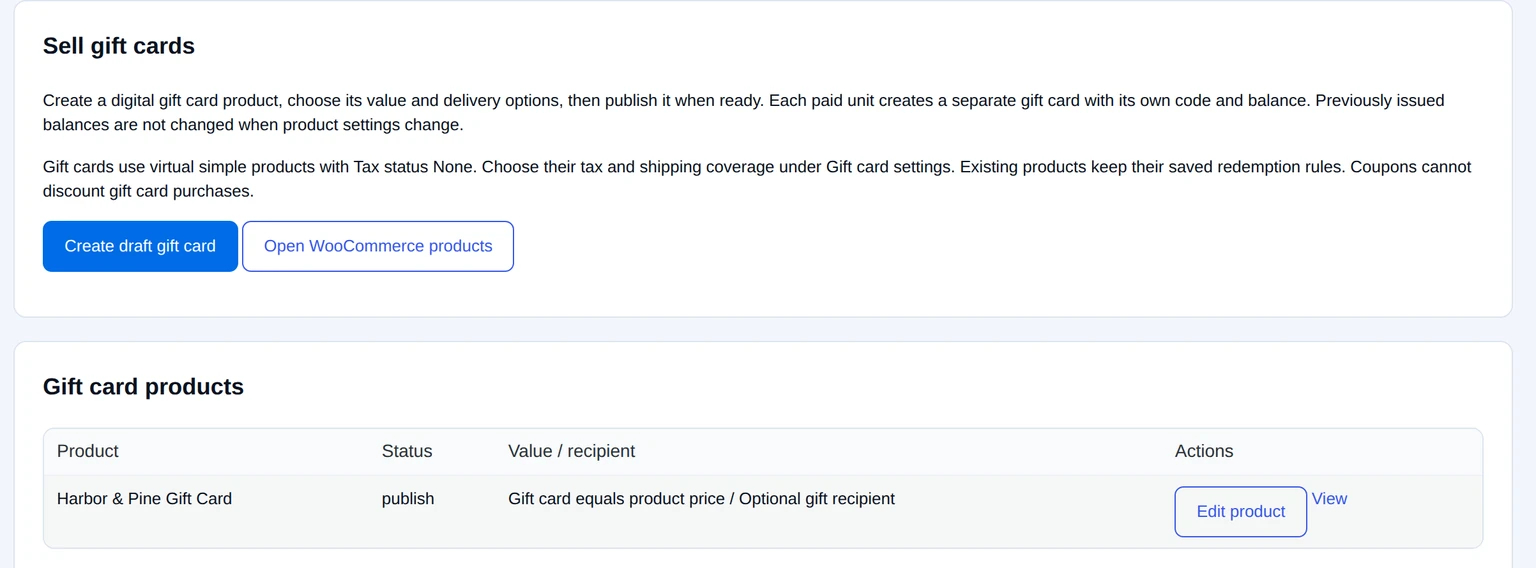Click the Gift card equals product price text
Viewport: 1536px width, 568px height.
click(616, 498)
